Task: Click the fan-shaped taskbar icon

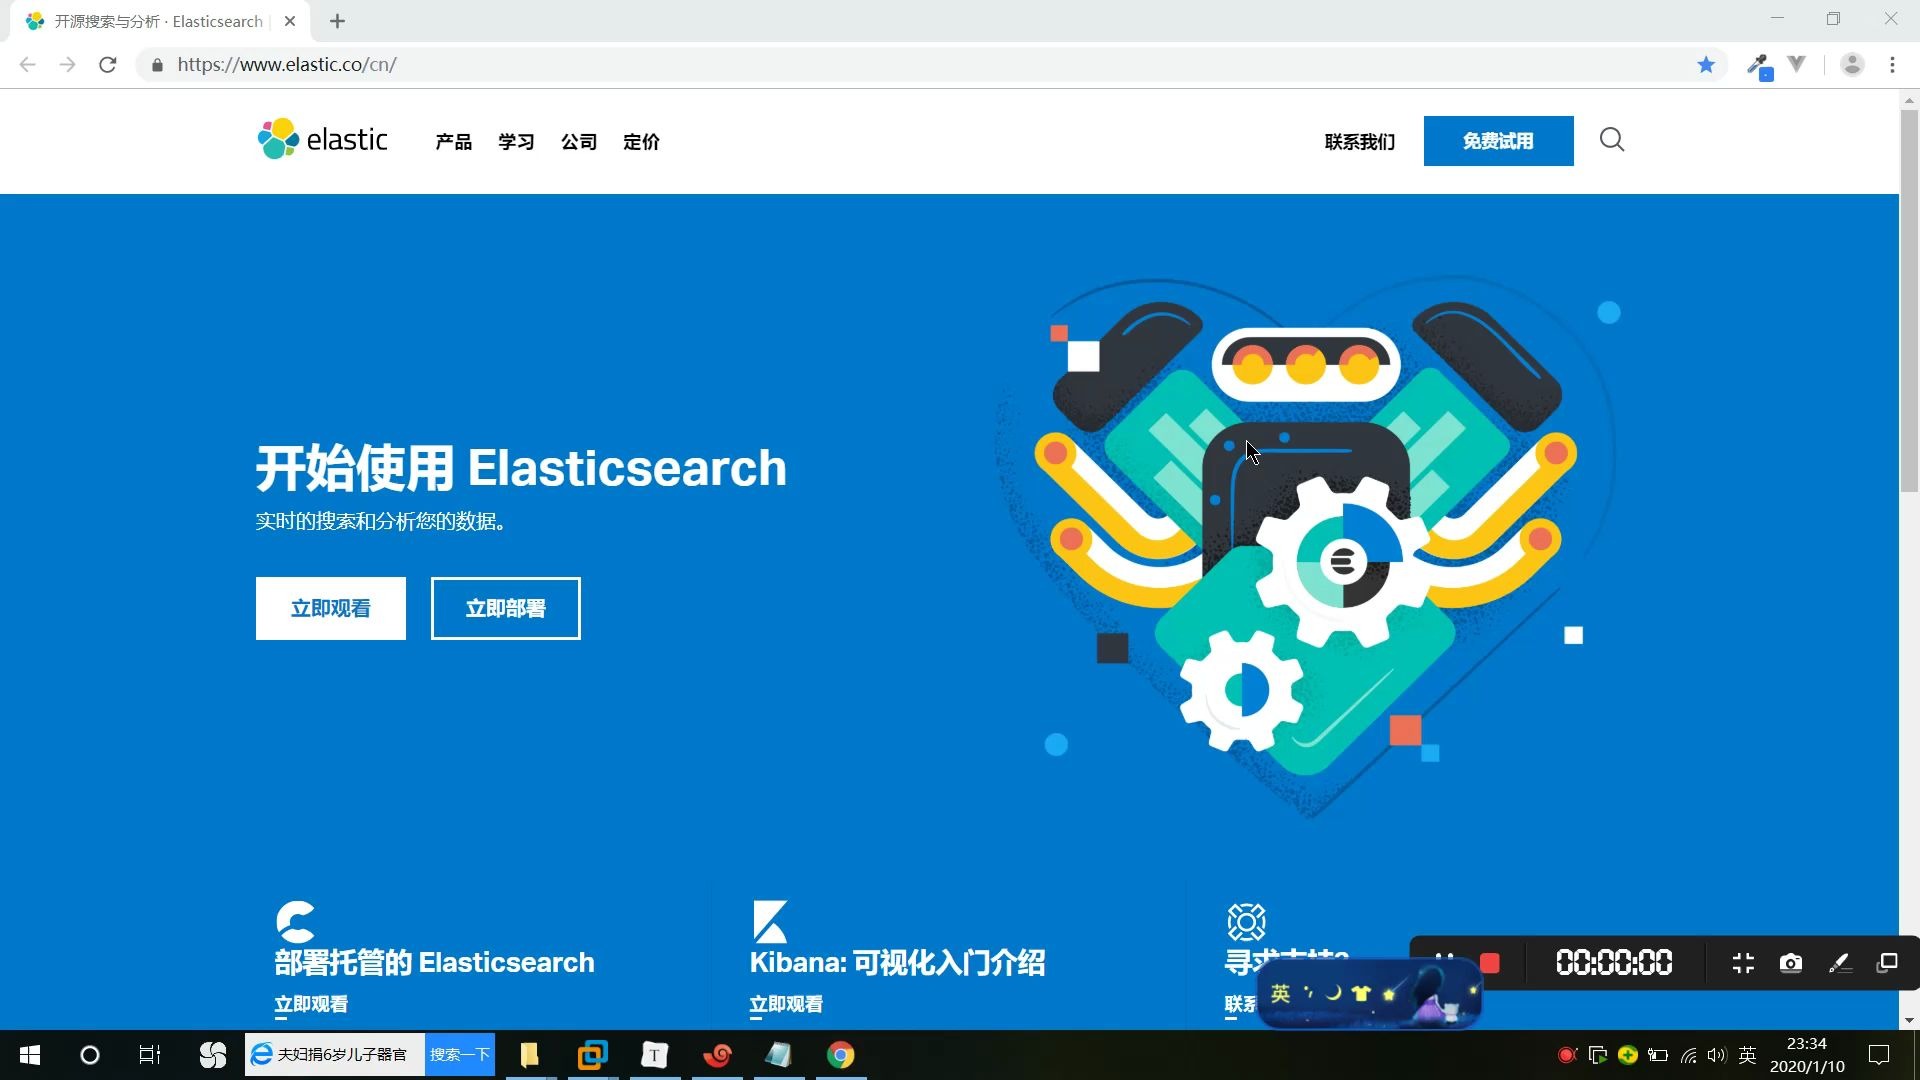Action: [212, 1055]
